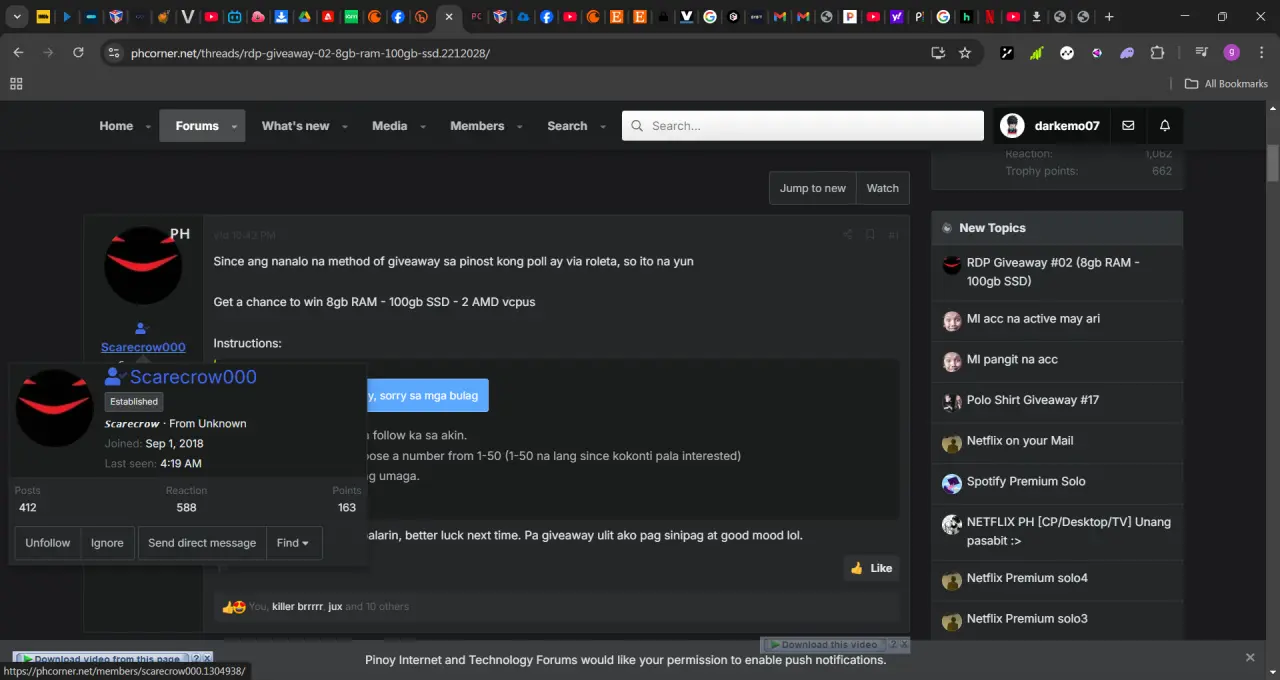
Task: Switch to the Netflix tab
Action: coord(989,17)
